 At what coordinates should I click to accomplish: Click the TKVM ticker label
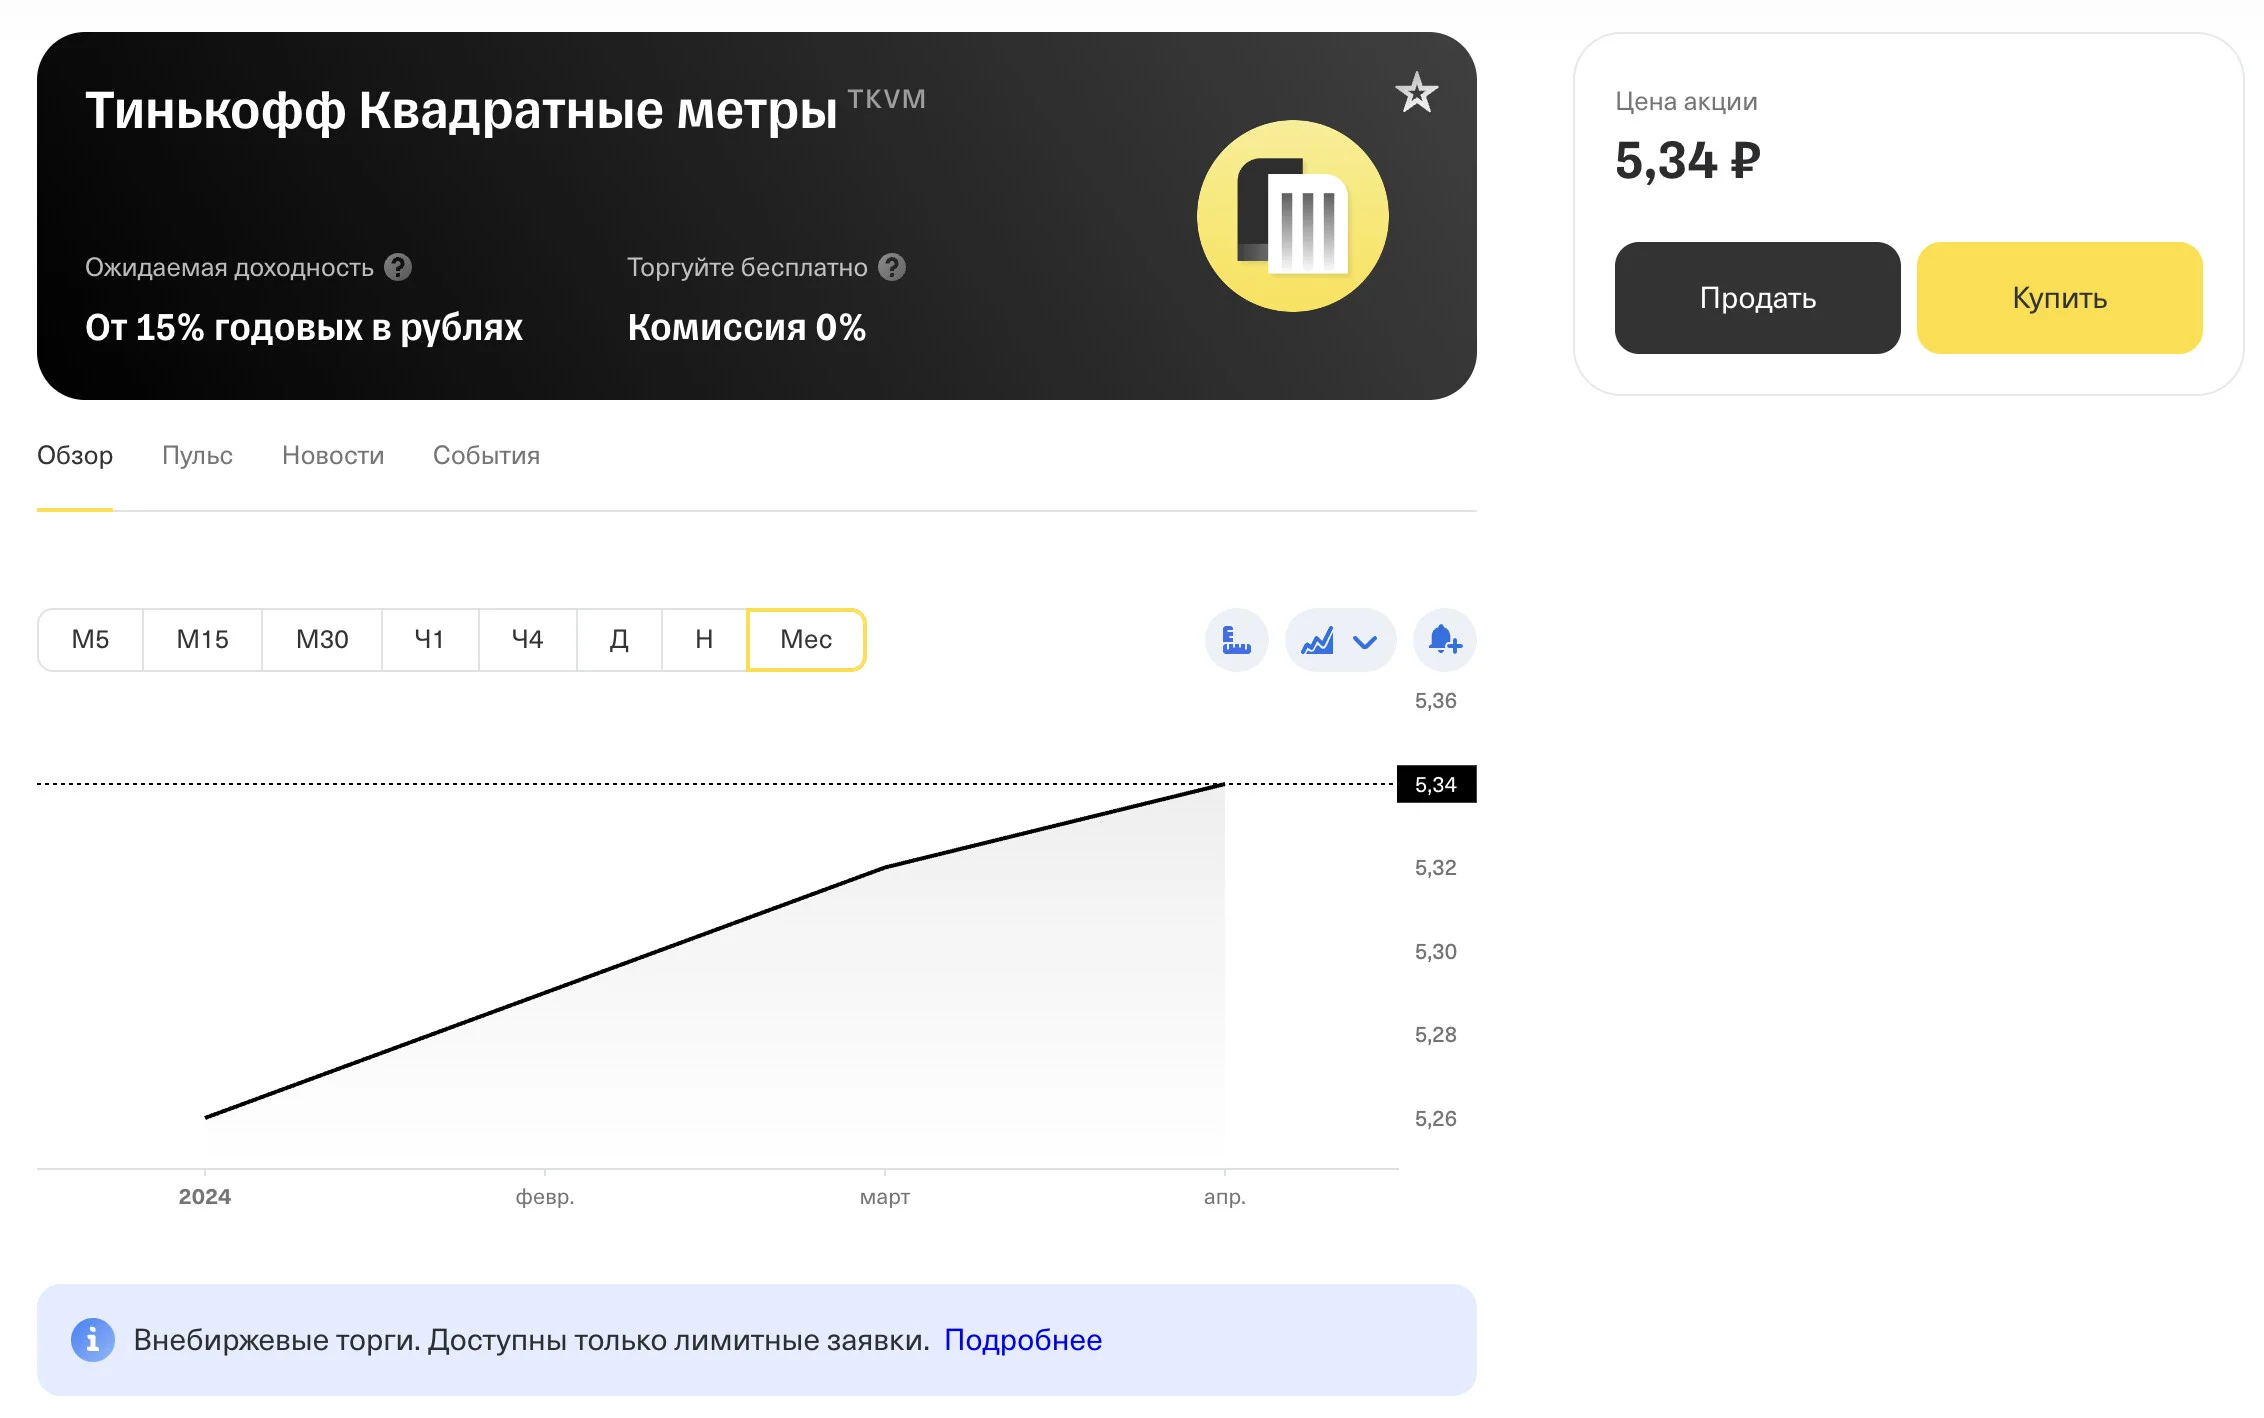tap(887, 99)
